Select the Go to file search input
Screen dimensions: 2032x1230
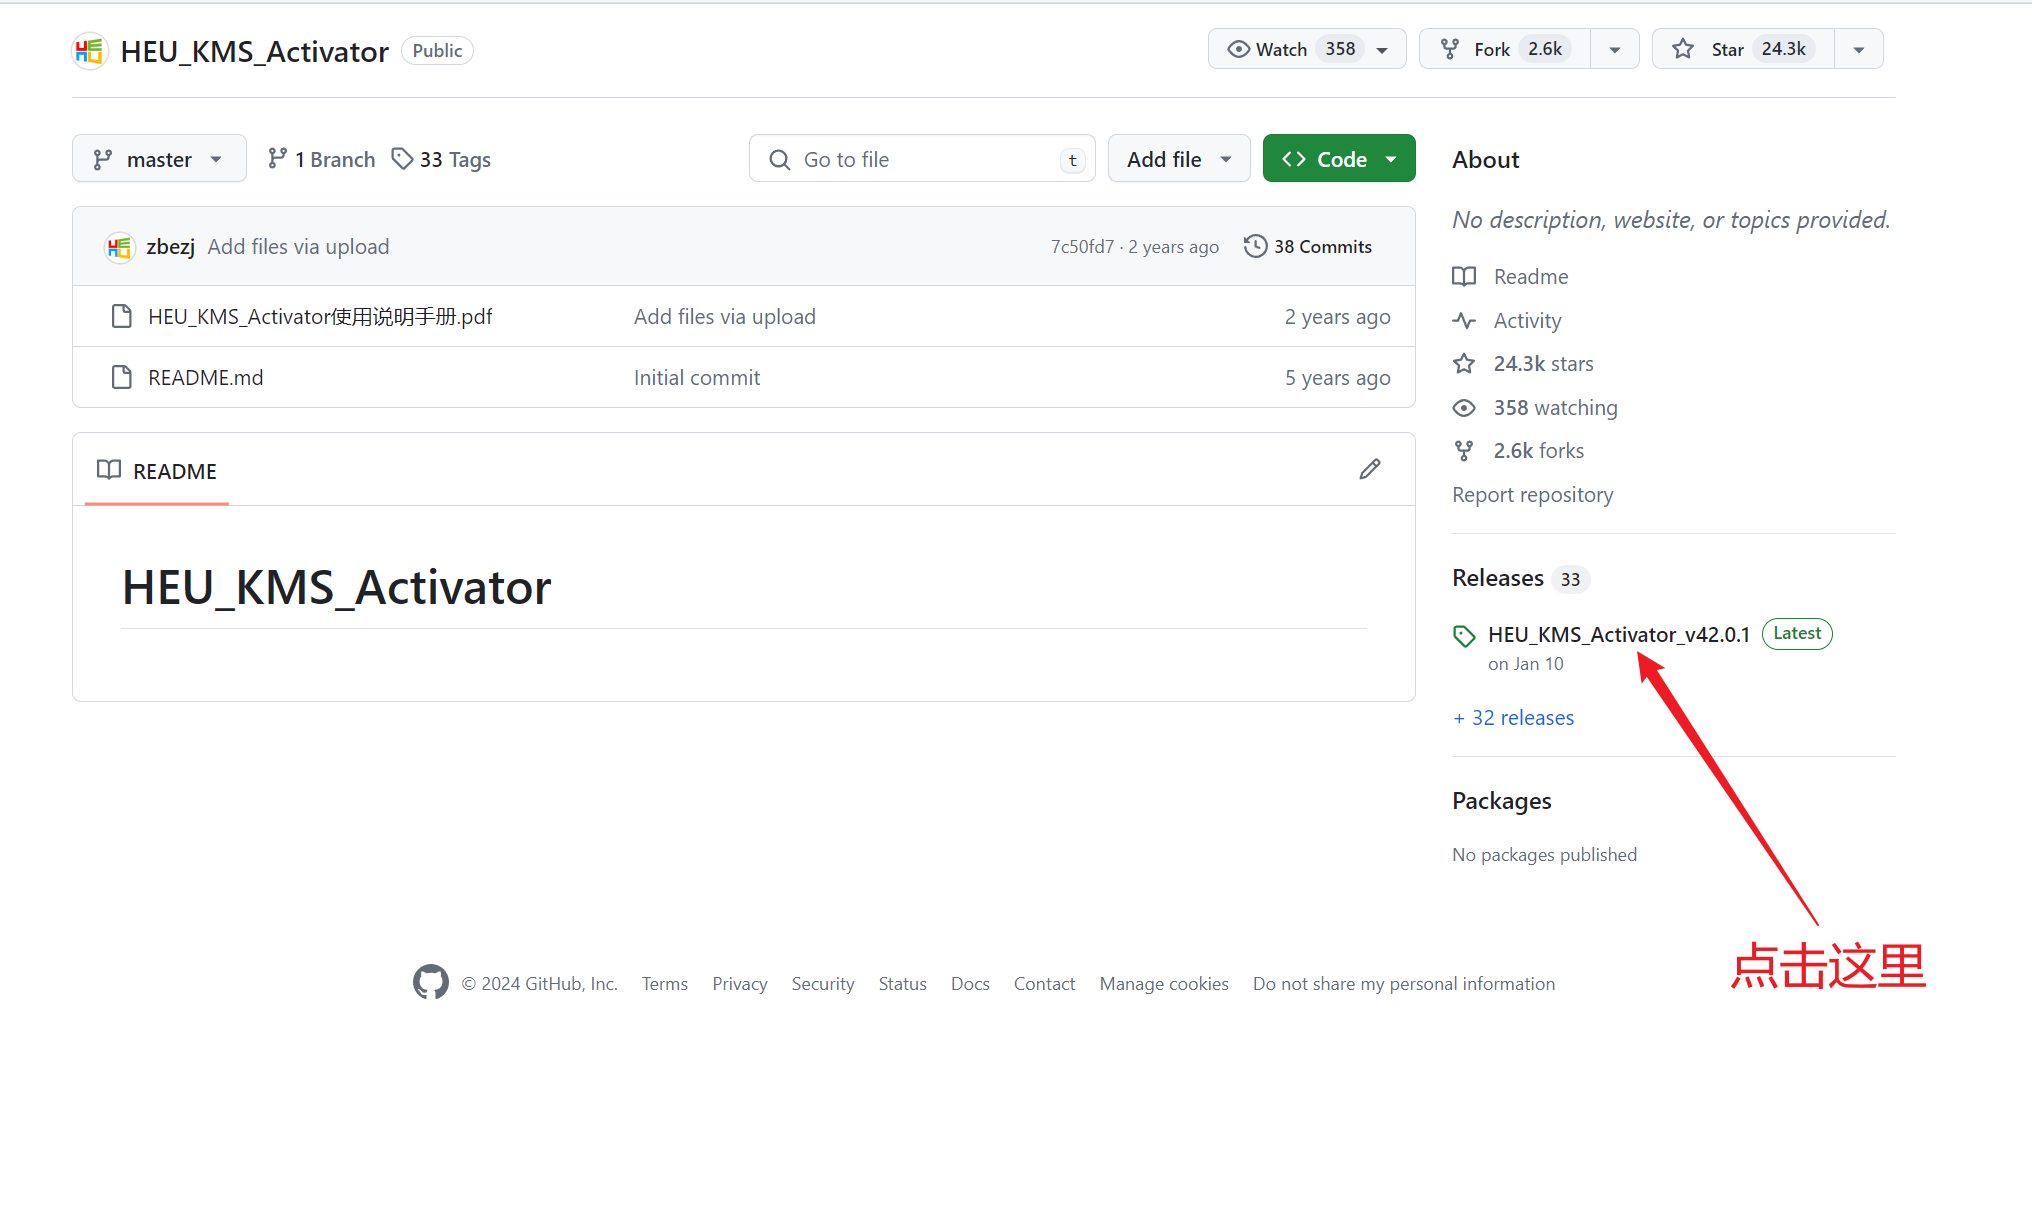tap(922, 158)
